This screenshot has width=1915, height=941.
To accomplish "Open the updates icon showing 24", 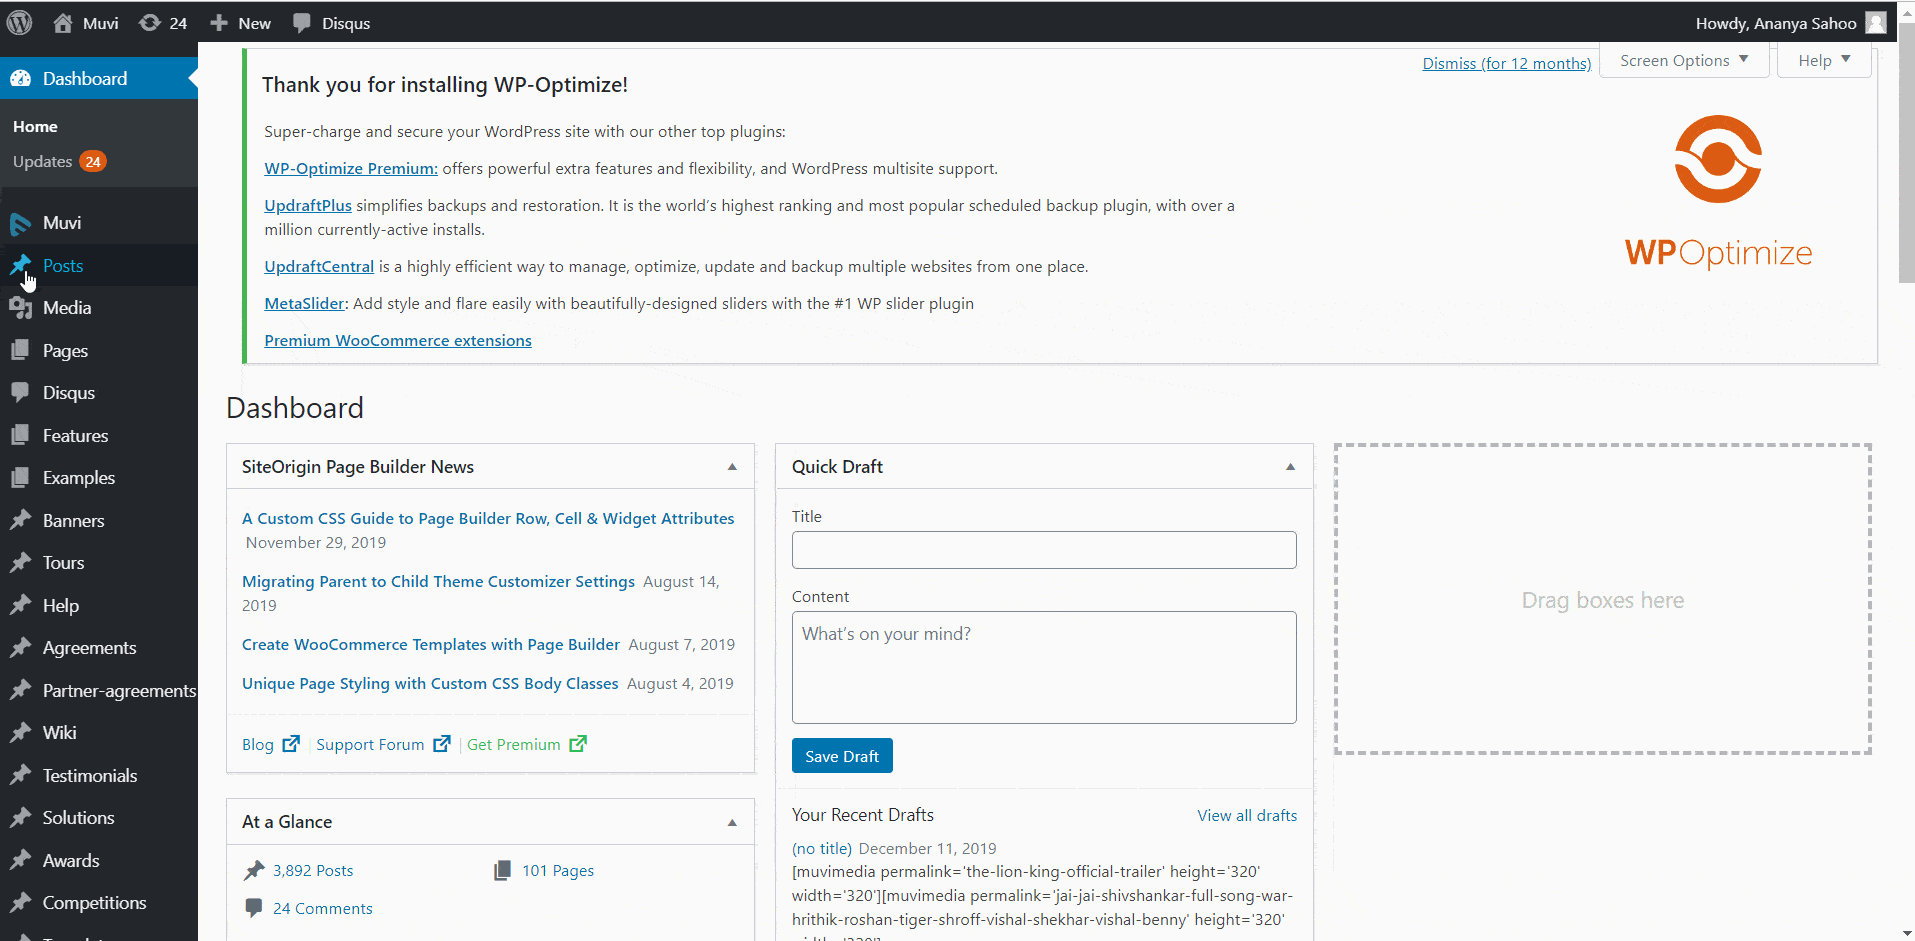I will (150, 23).
